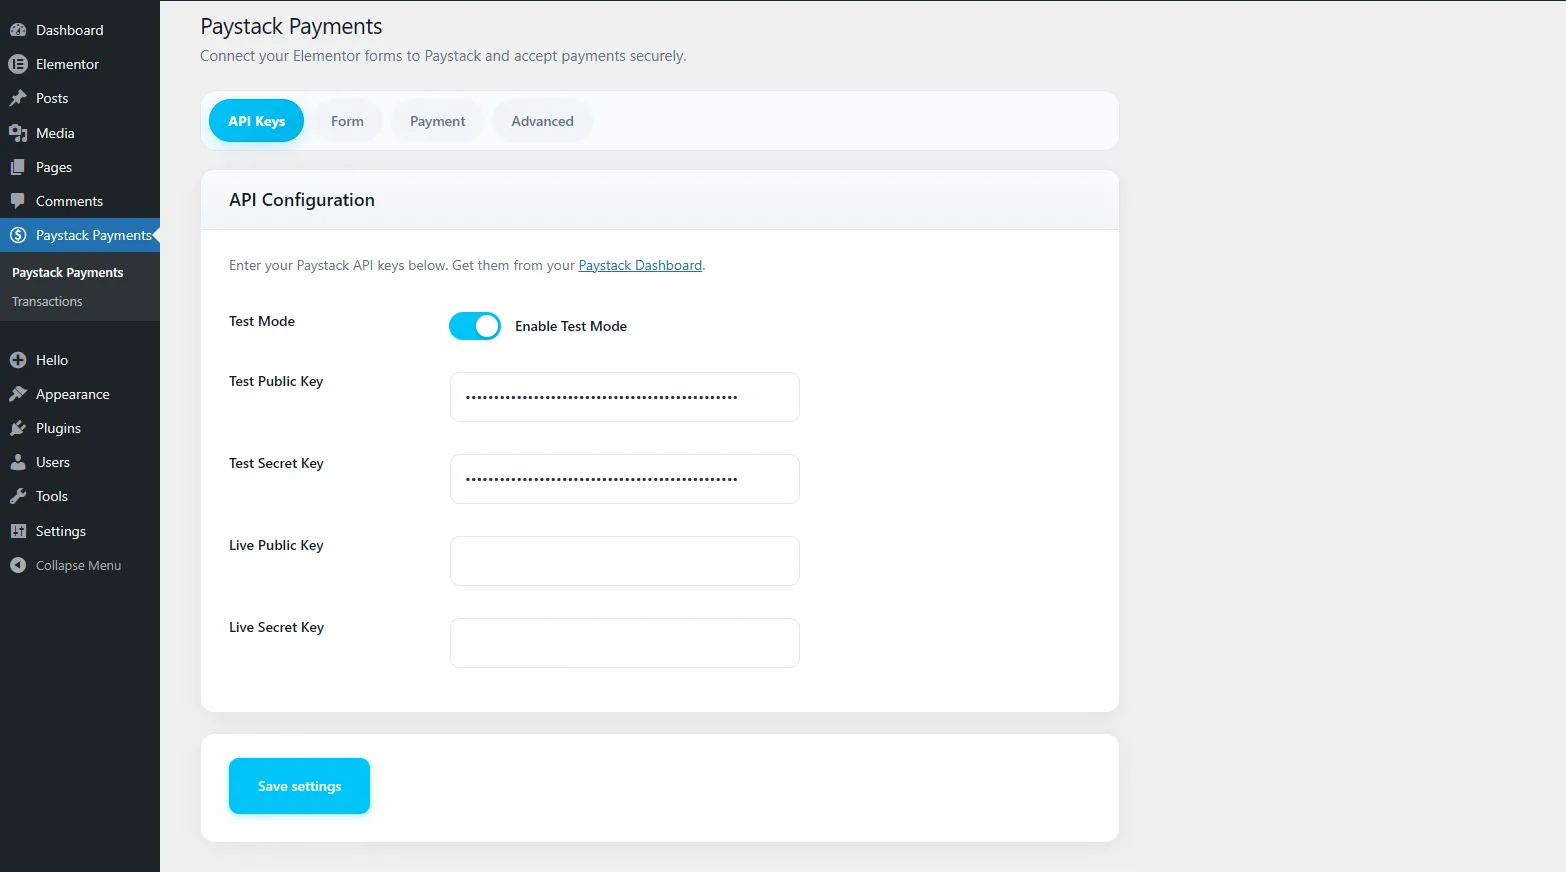Viewport: 1566px width, 872px height.
Task: Click the Paystack Payments page title
Action: click(x=291, y=27)
